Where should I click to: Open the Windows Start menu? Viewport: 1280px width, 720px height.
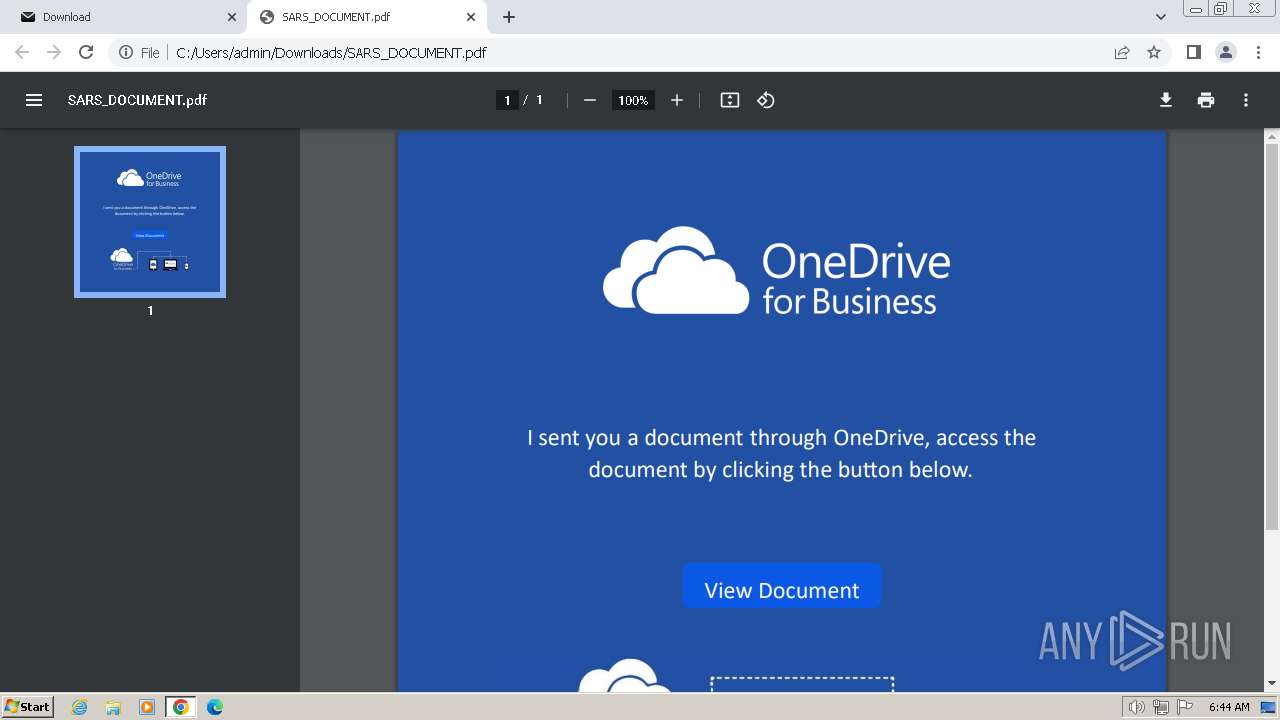point(28,706)
